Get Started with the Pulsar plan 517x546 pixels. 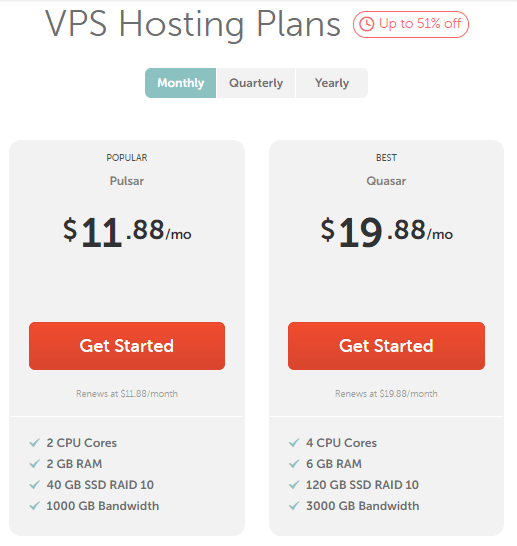point(127,346)
